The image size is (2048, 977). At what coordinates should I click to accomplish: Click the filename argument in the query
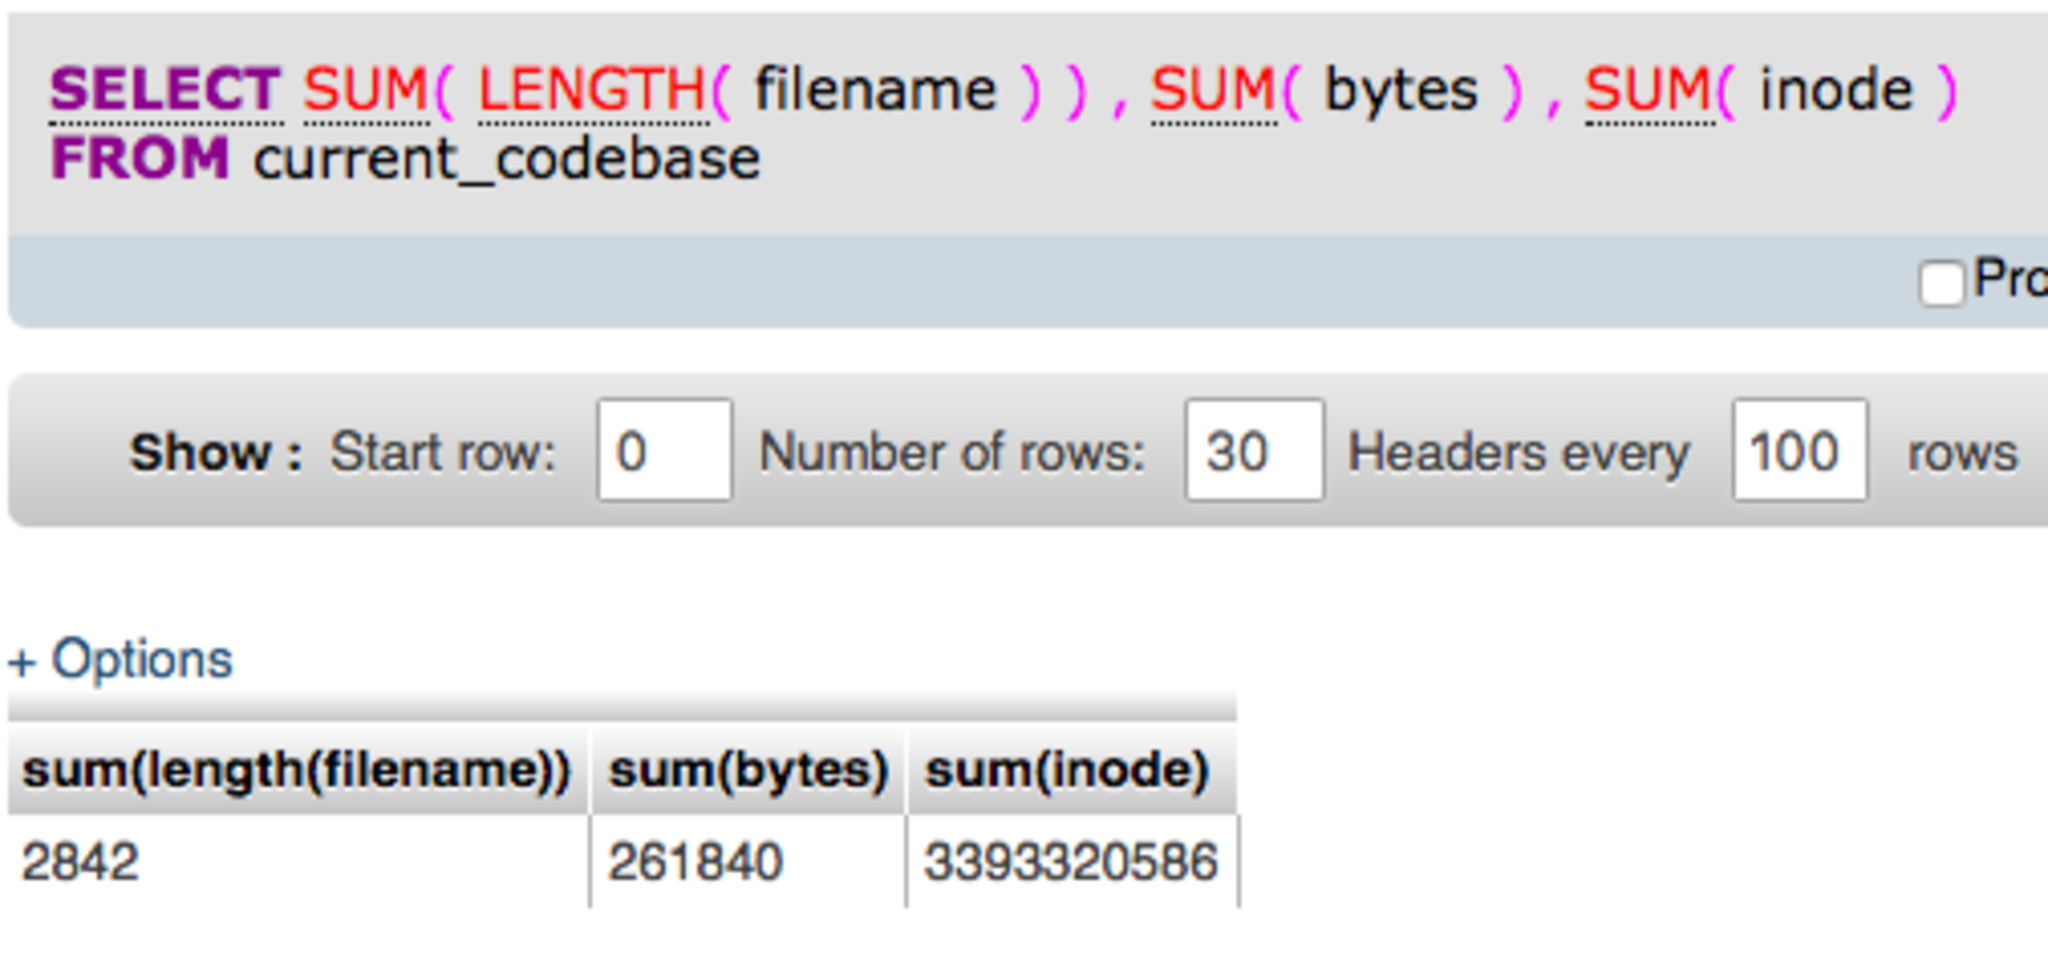pyautogui.click(x=875, y=90)
